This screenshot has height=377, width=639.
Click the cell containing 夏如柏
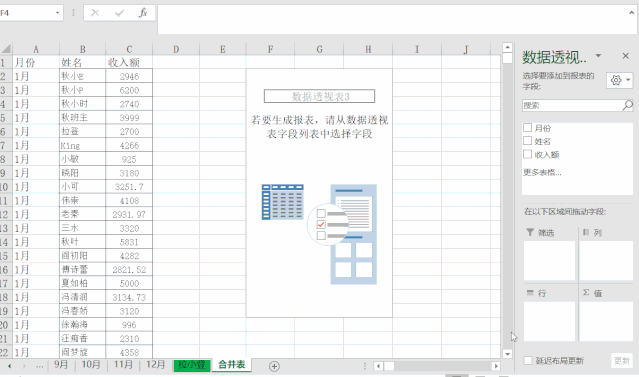pyautogui.click(x=83, y=283)
